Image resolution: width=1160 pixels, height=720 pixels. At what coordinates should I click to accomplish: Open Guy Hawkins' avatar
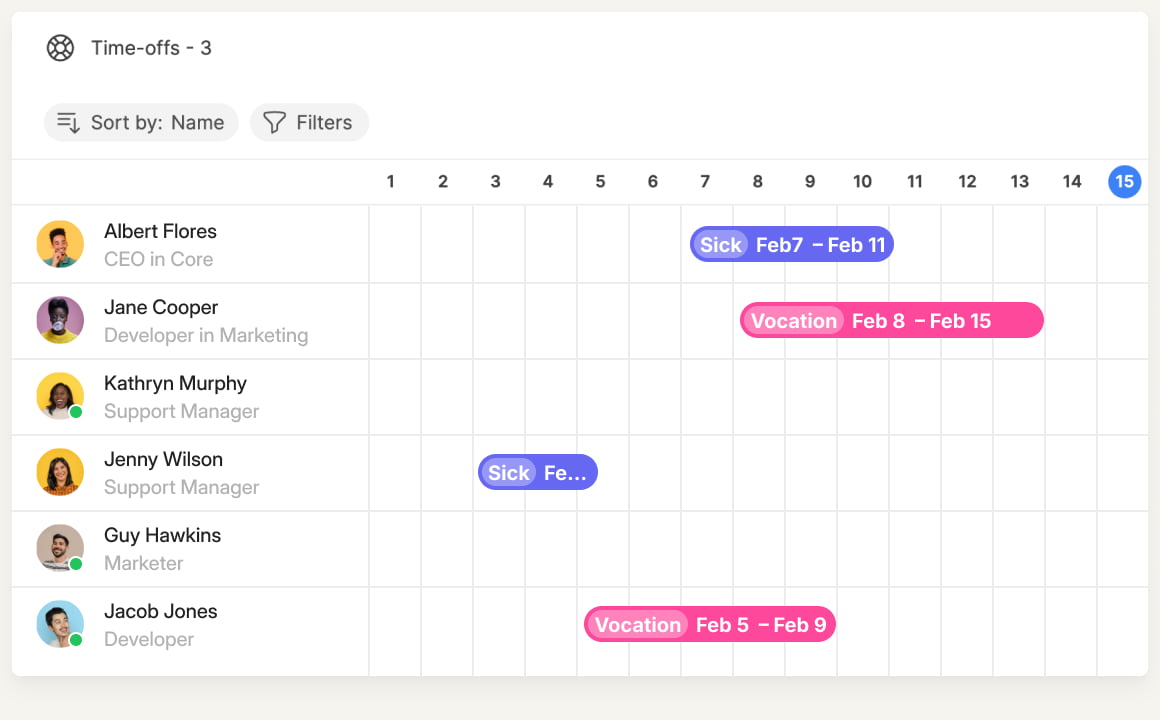pos(60,548)
